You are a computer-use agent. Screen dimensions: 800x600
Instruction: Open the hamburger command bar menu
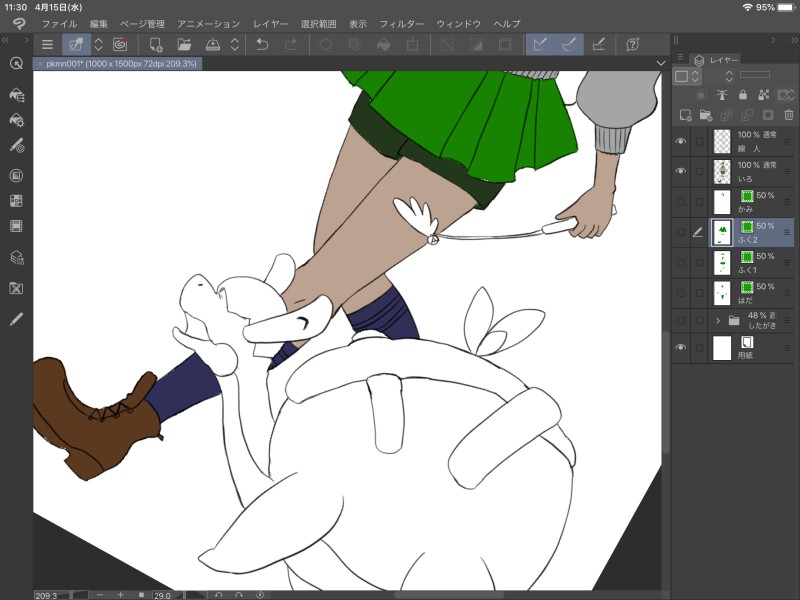tap(47, 45)
